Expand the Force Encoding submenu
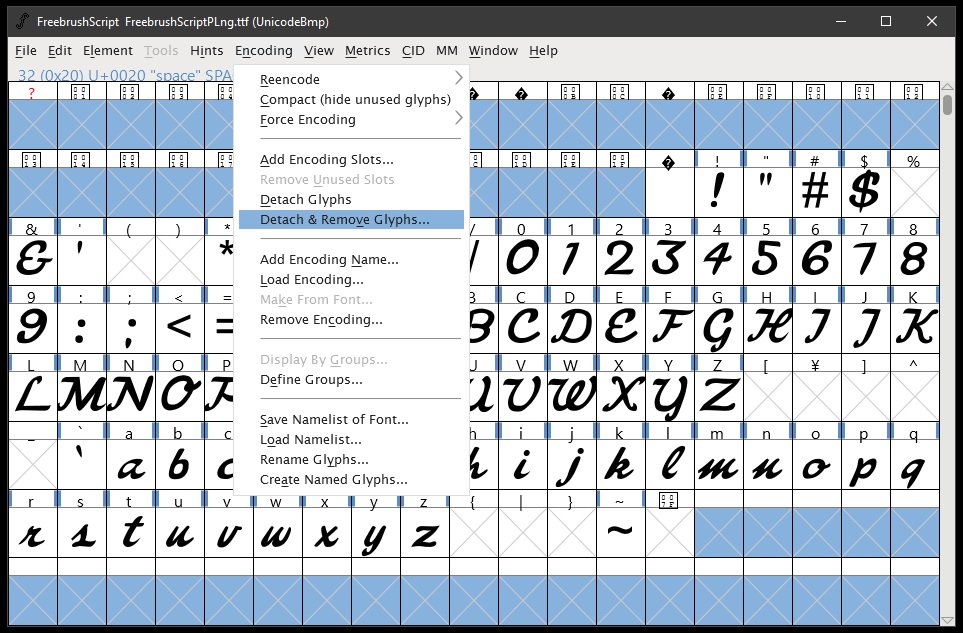Viewport: 963px width, 633px height. click(351, 119)
